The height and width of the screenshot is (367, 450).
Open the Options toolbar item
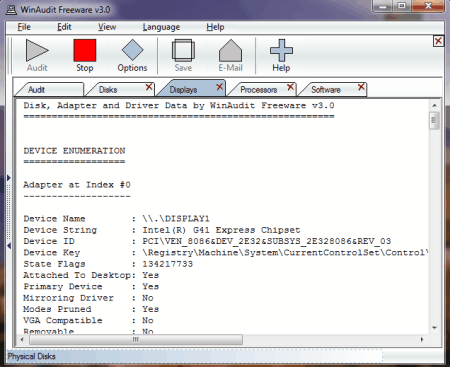pyautogui.click(x=132, y=55)
